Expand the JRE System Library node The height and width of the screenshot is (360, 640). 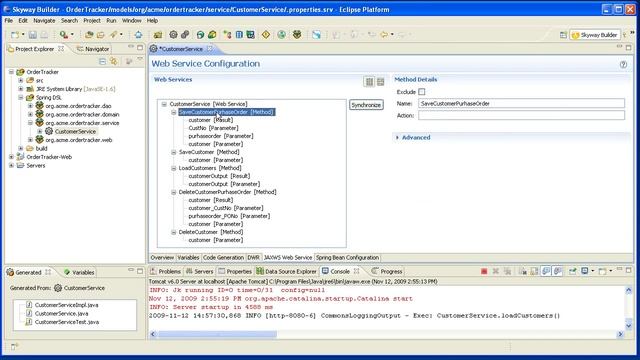[21, 89]
